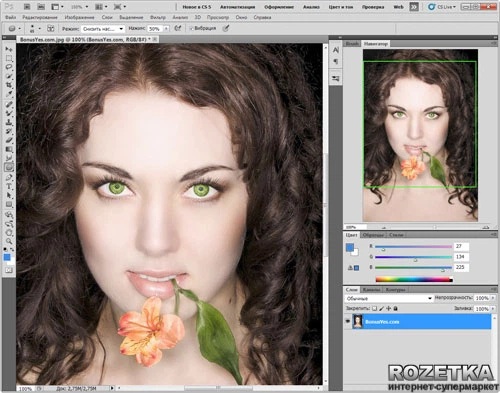Launch Mini Bridge from the application bar
Viewport: 500px width, 393px height.
click(41, 6)
